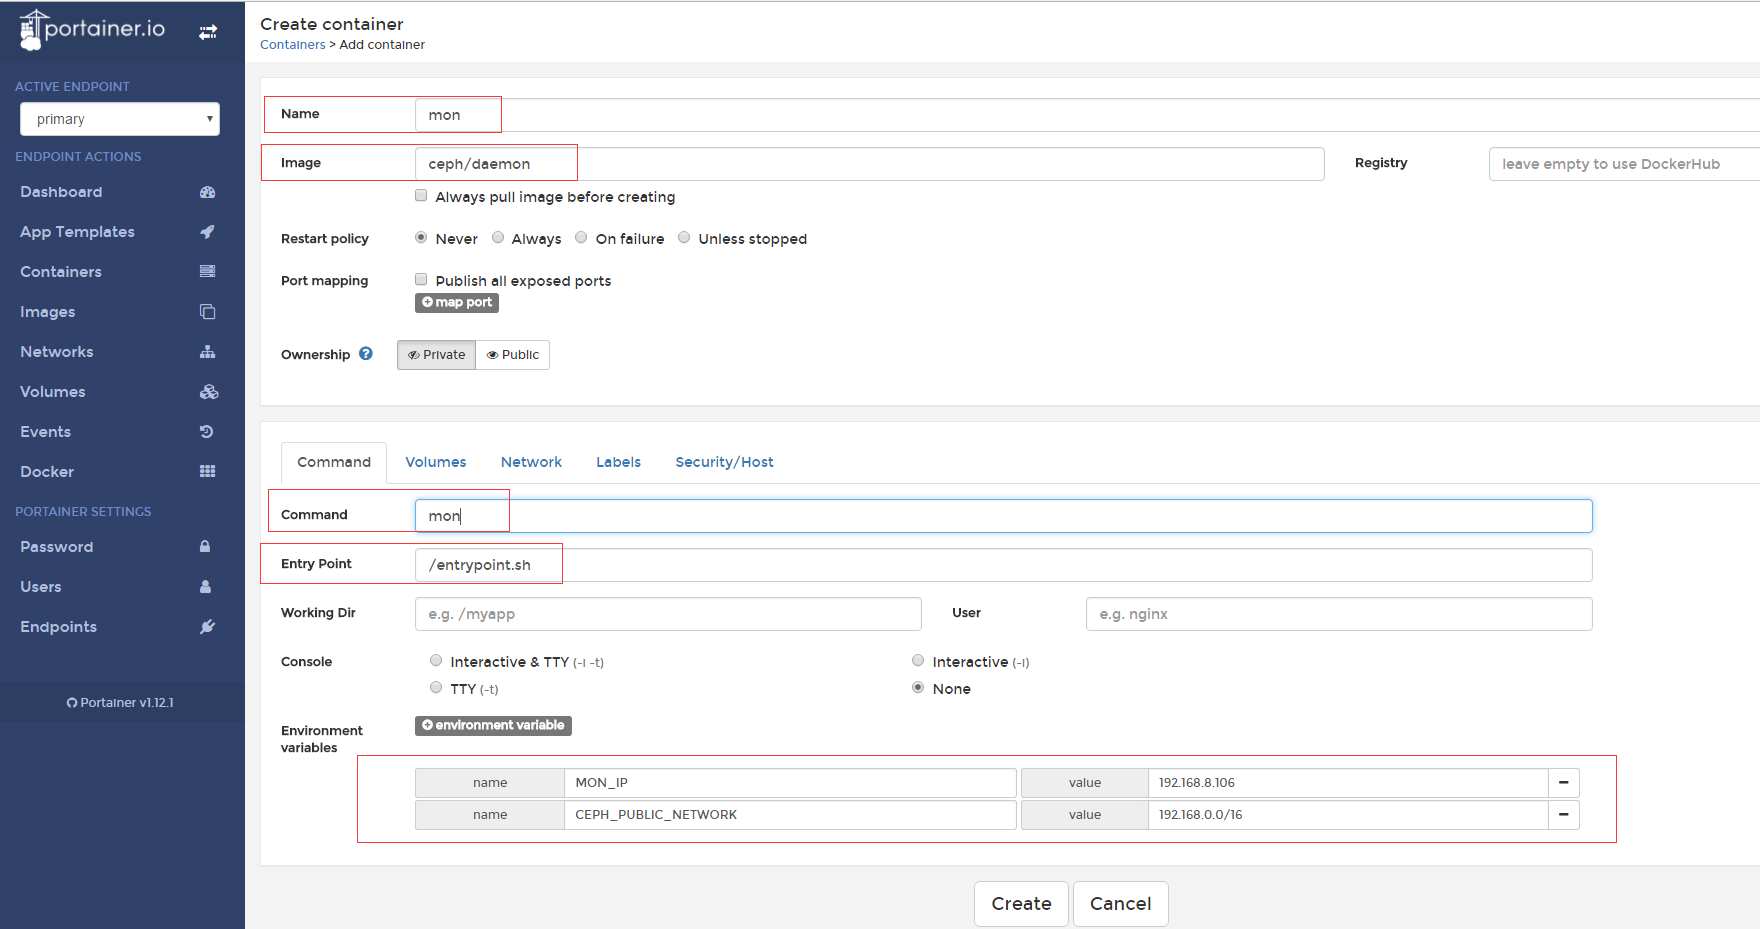View the Events list
This screenshot has height=929, width=1760.
pyautogui.click(x=45, y=431)
